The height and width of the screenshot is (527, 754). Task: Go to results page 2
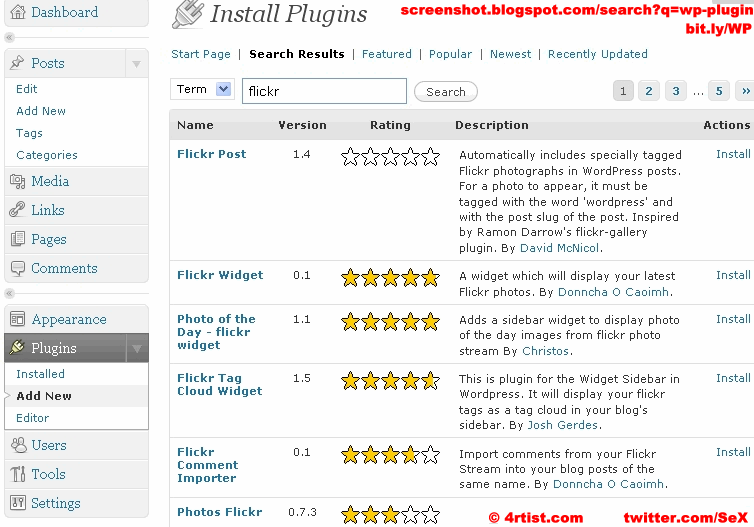(649, 91)
